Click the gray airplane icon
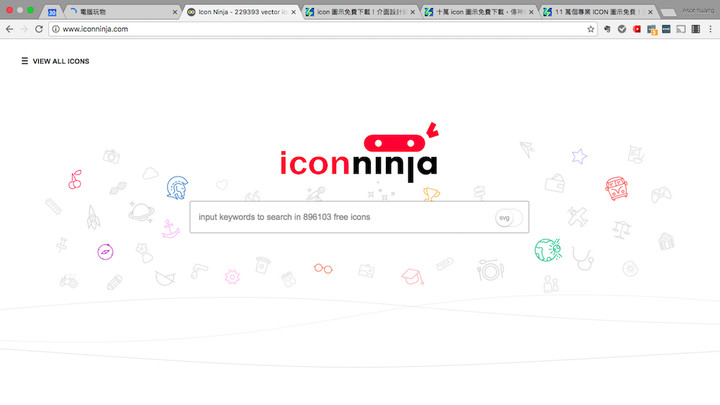The image size is (720, 405). 577,216
